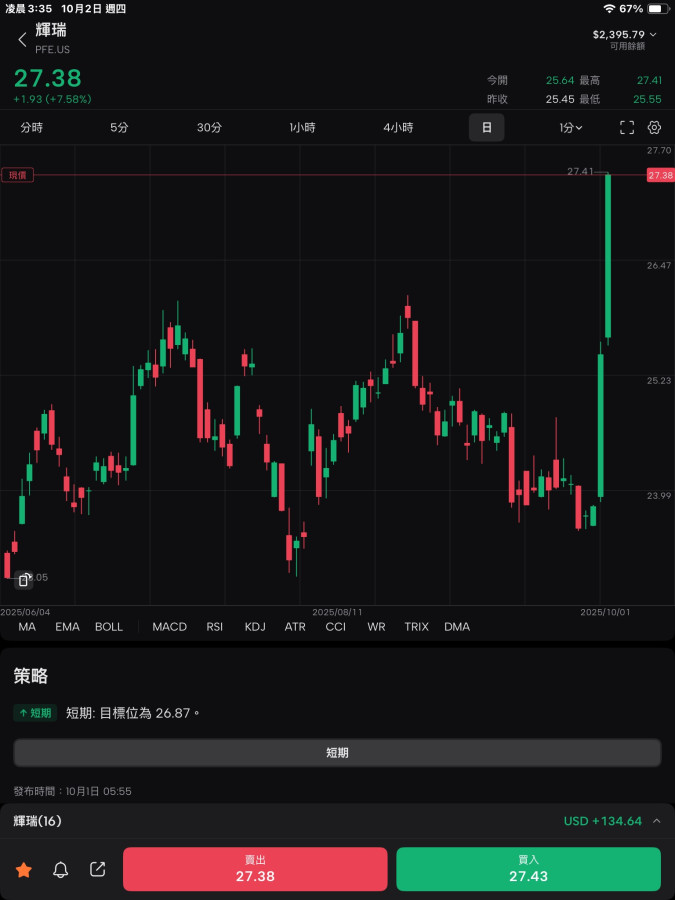The image size is (675, 900).
Task: Tap the rotate icon on chart corner
Action: coord(24,579)
